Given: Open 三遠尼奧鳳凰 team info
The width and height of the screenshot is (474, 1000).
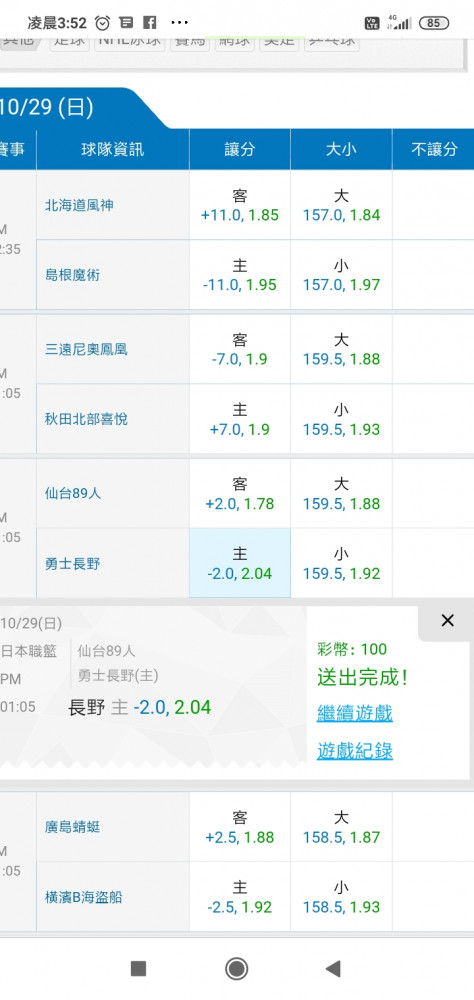Looking at the screenshot, I should (86, 349).
